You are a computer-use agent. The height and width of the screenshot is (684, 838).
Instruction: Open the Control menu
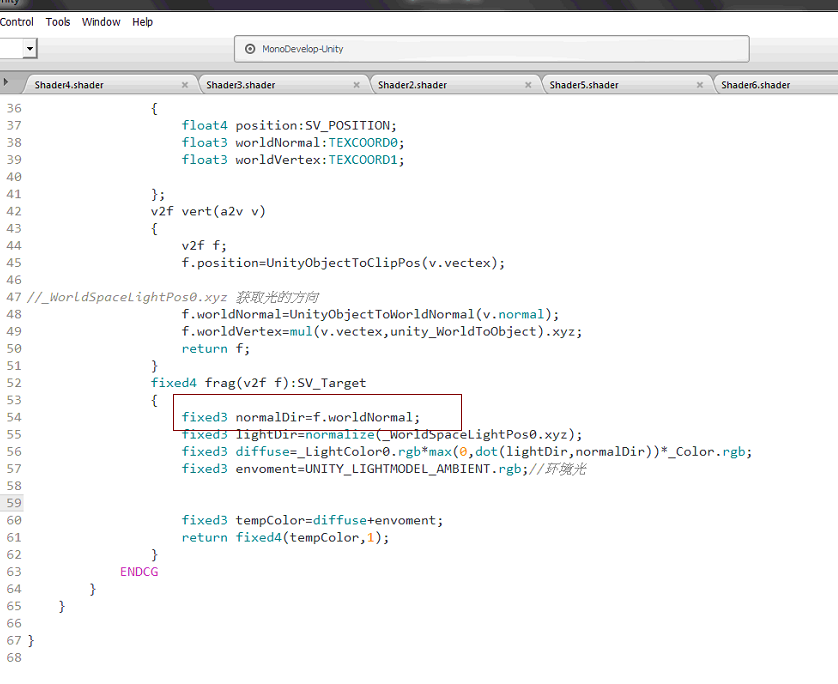click(x=17, y=22)
